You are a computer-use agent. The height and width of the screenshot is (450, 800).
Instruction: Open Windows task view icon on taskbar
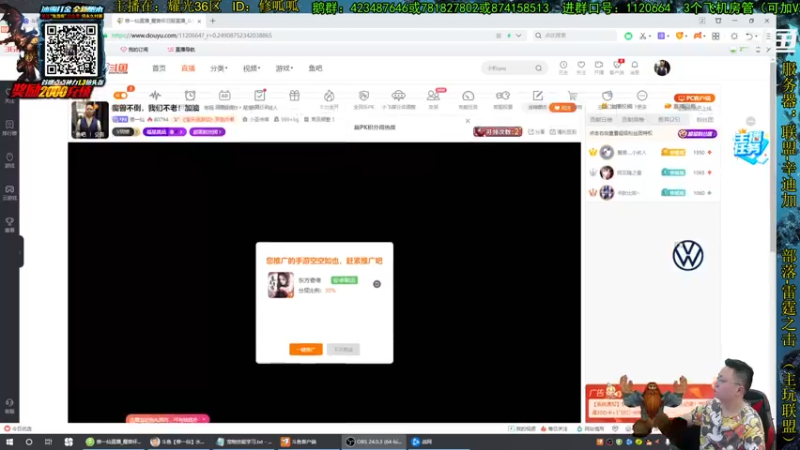tap(48, 442)
